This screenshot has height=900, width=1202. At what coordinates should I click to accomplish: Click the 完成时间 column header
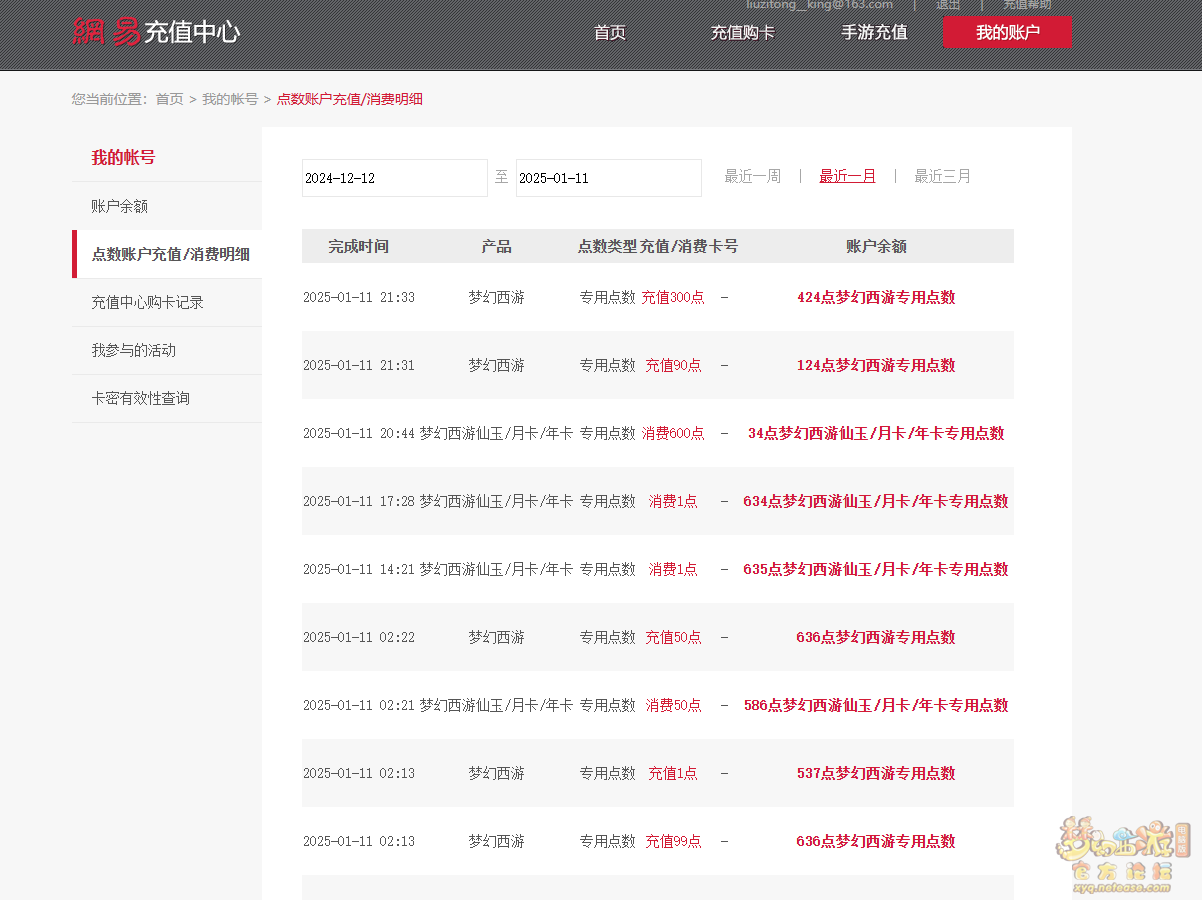(x=359, y=246)
